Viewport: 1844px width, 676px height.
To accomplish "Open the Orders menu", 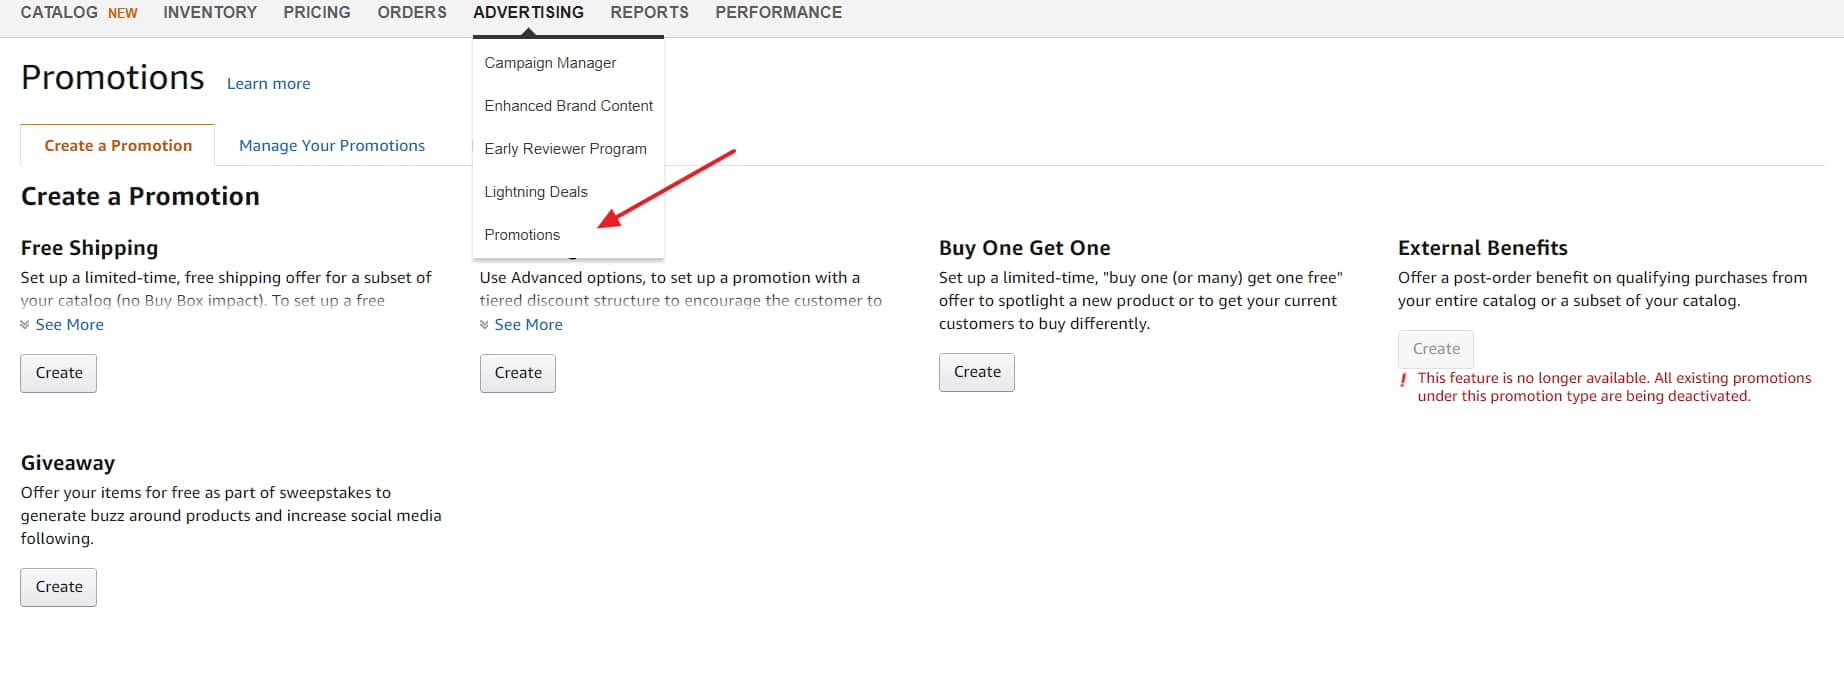I will 412,12.
